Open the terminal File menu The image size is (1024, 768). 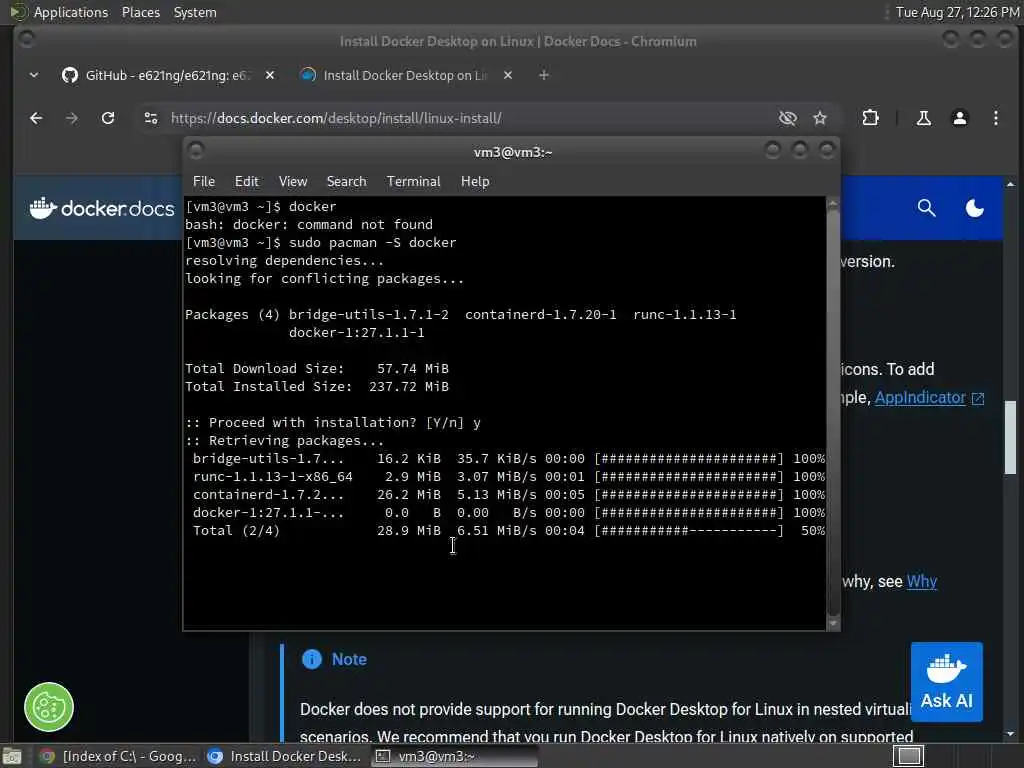pyautogui.click(x=204, y=182)
